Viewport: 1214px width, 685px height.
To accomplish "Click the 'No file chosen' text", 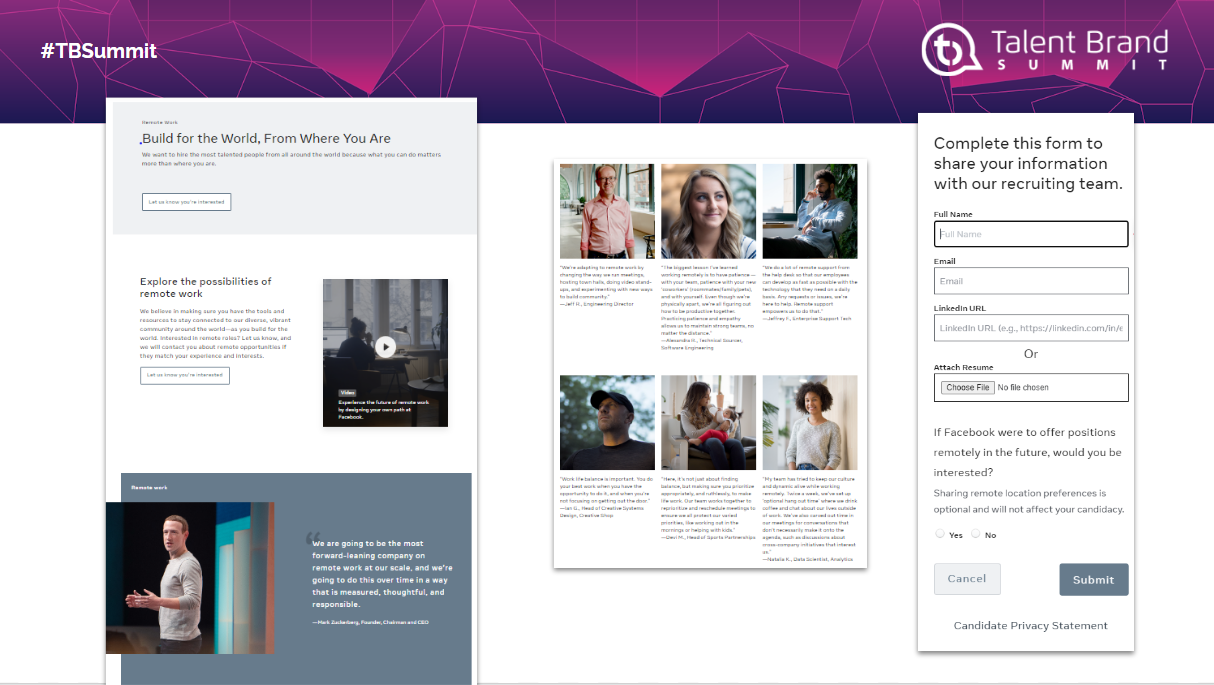I will click(1023, 387).
